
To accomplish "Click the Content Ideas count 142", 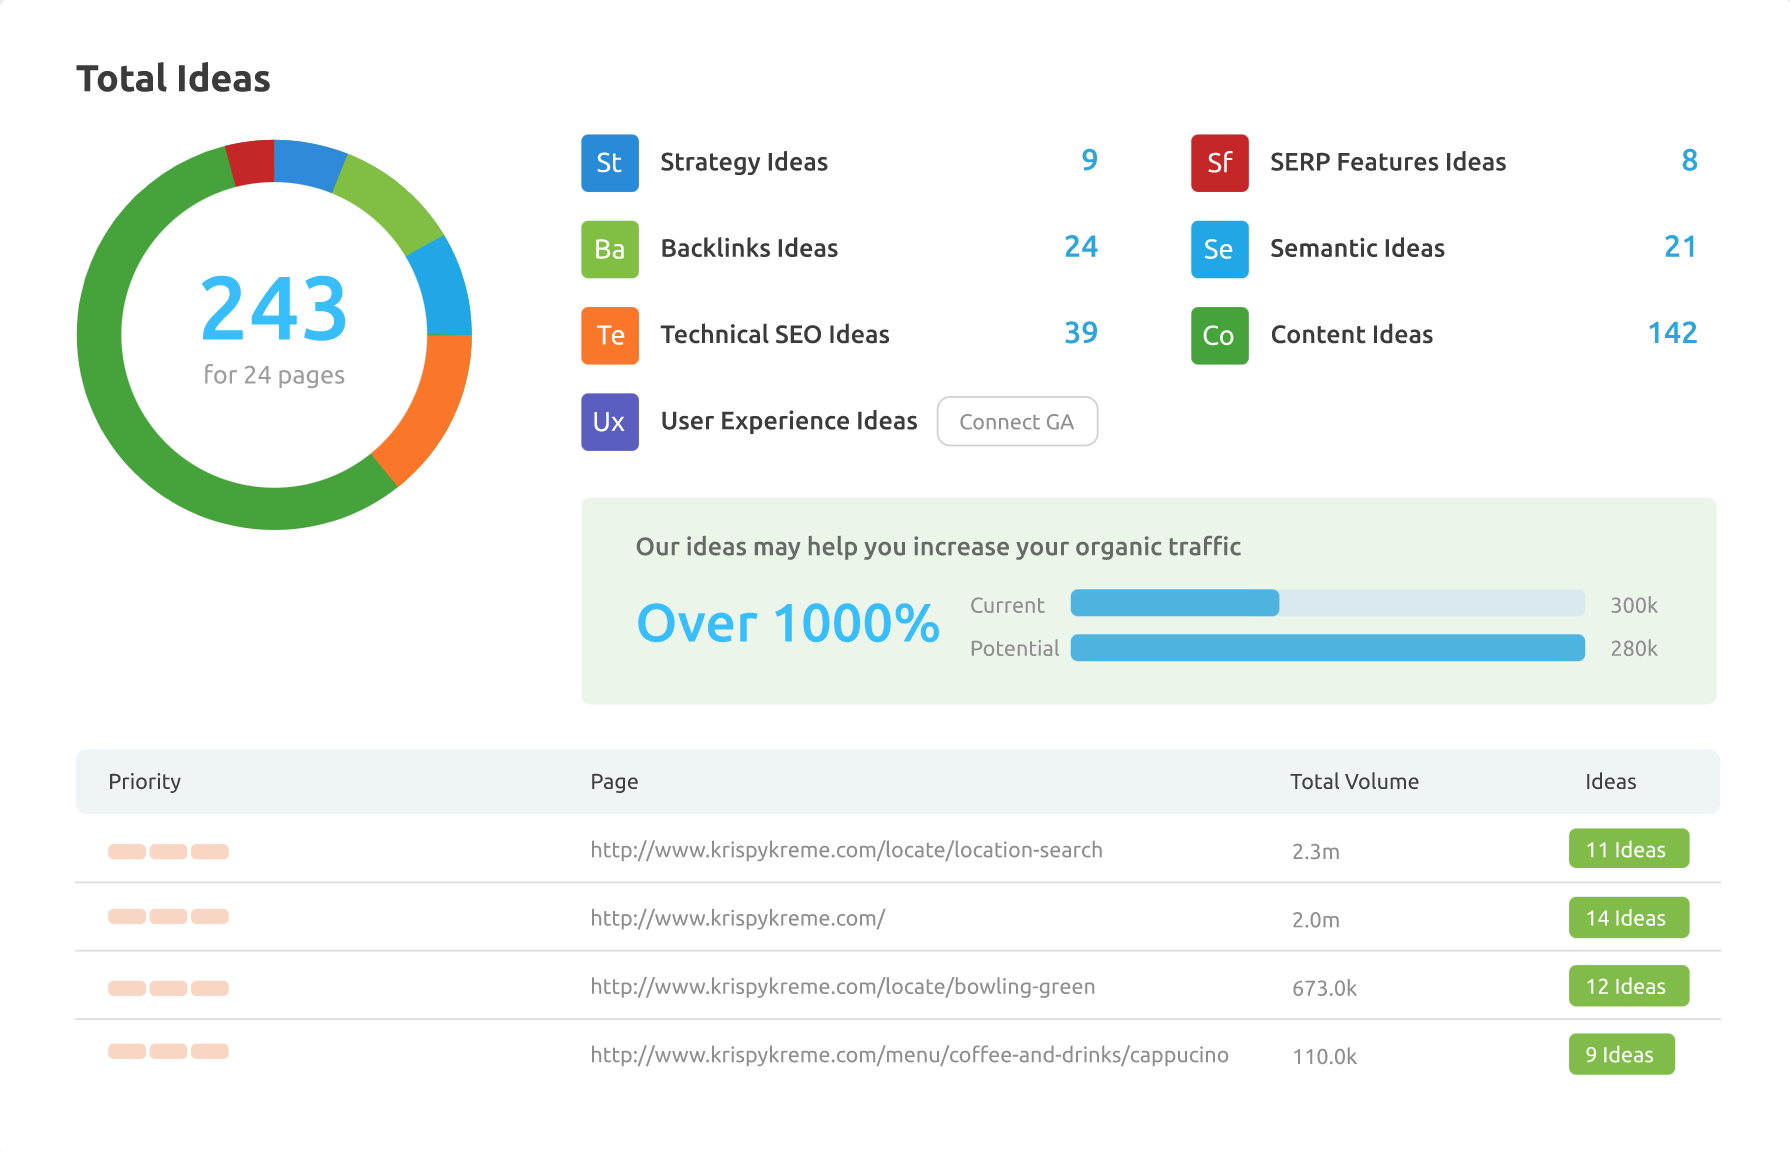I will tap(1671, 333).
